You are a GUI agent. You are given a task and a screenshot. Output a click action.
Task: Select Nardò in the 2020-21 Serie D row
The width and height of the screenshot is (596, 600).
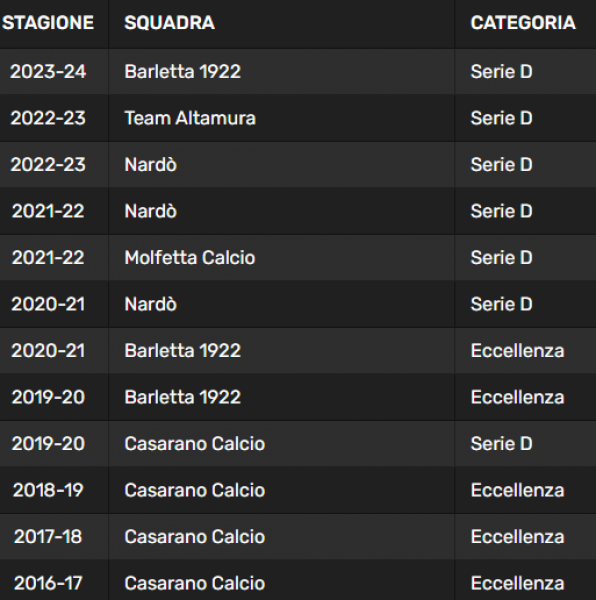150,304
